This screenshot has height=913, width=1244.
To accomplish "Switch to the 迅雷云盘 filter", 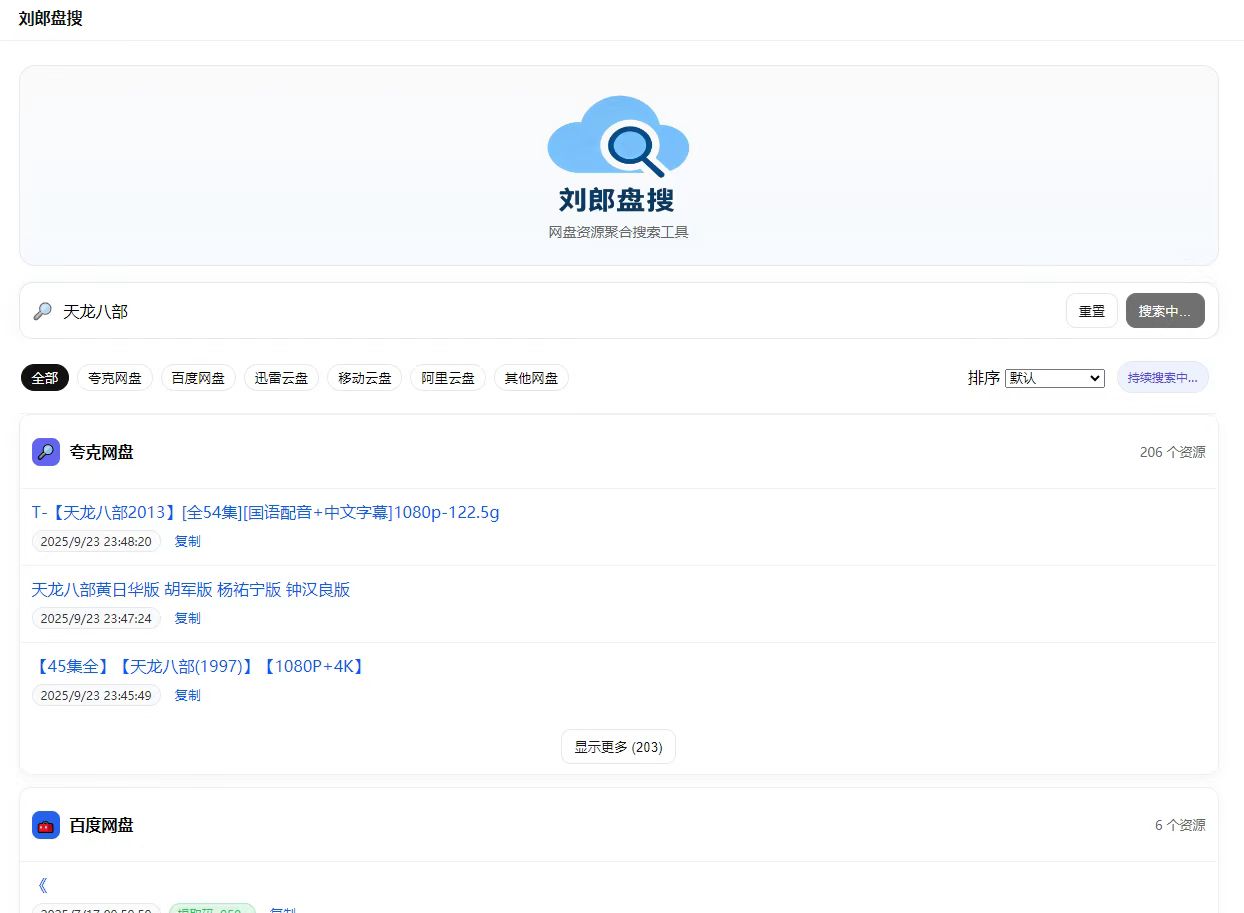I will point(281,378).
